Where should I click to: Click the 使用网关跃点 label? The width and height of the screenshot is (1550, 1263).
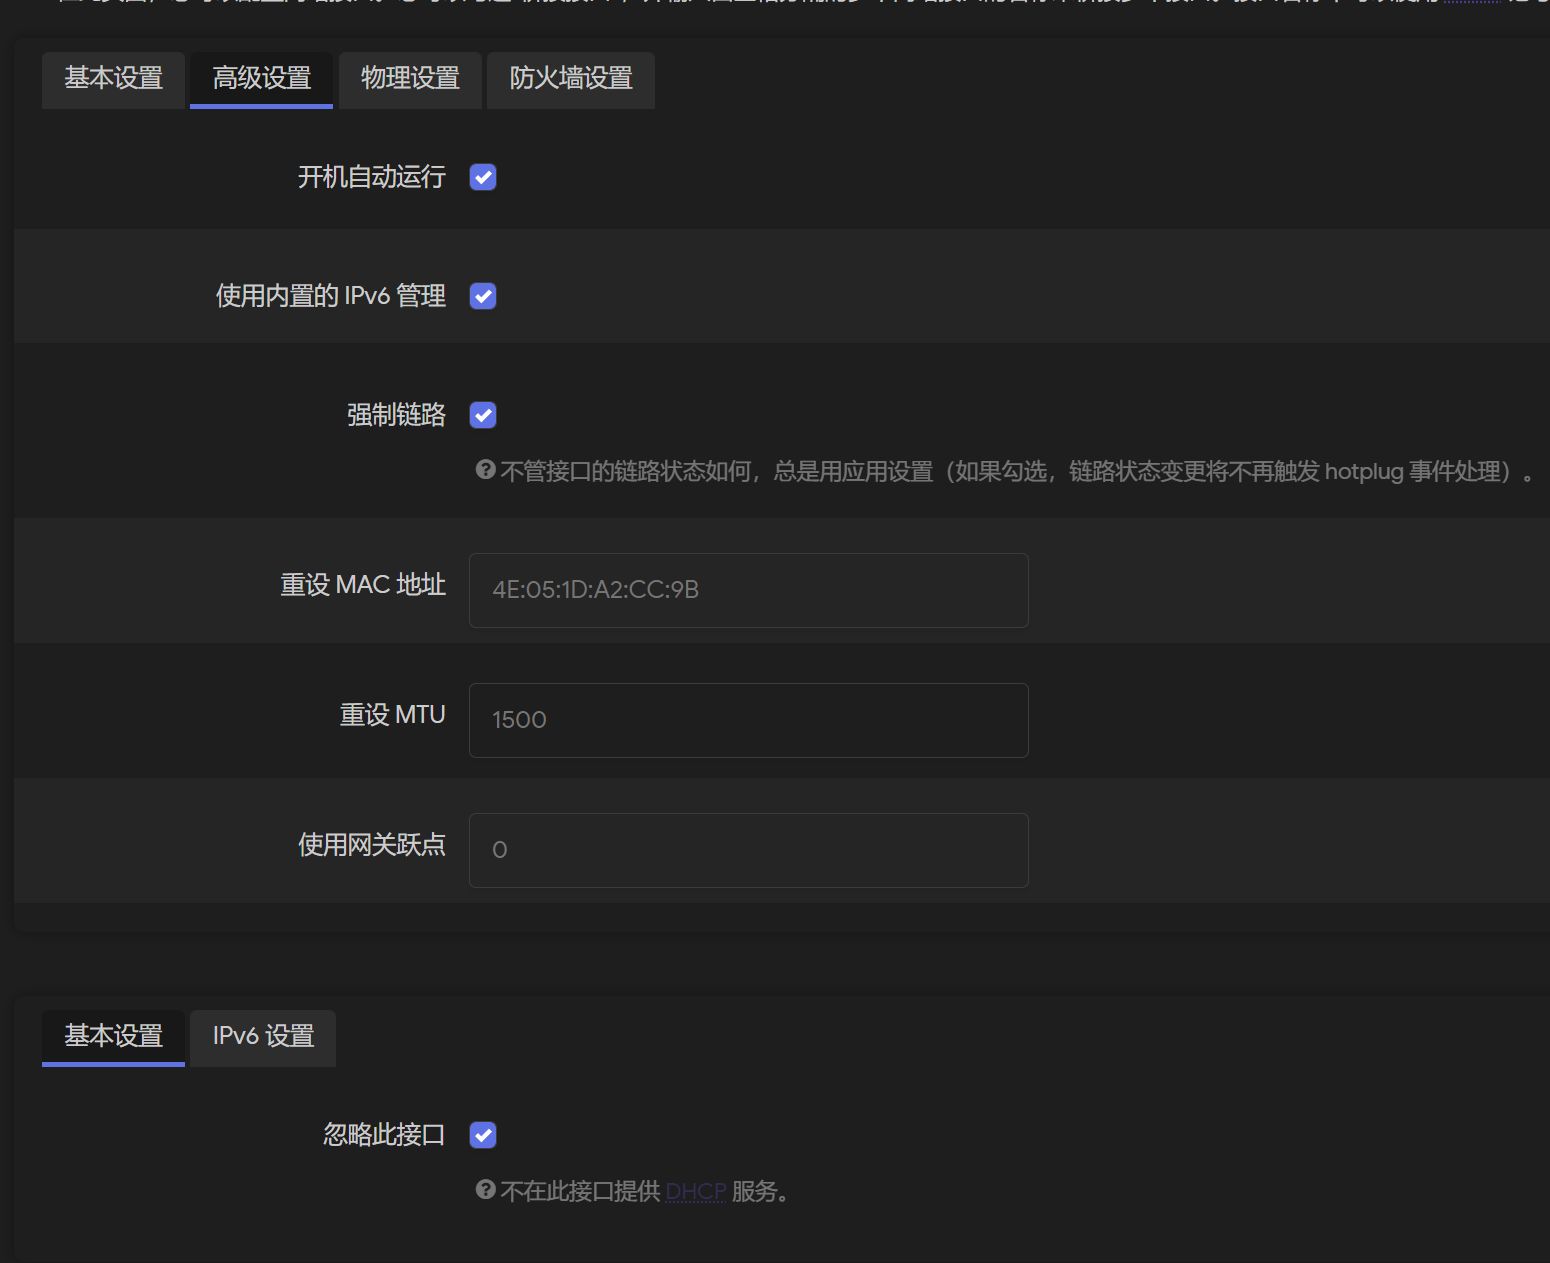pos(372,845)
